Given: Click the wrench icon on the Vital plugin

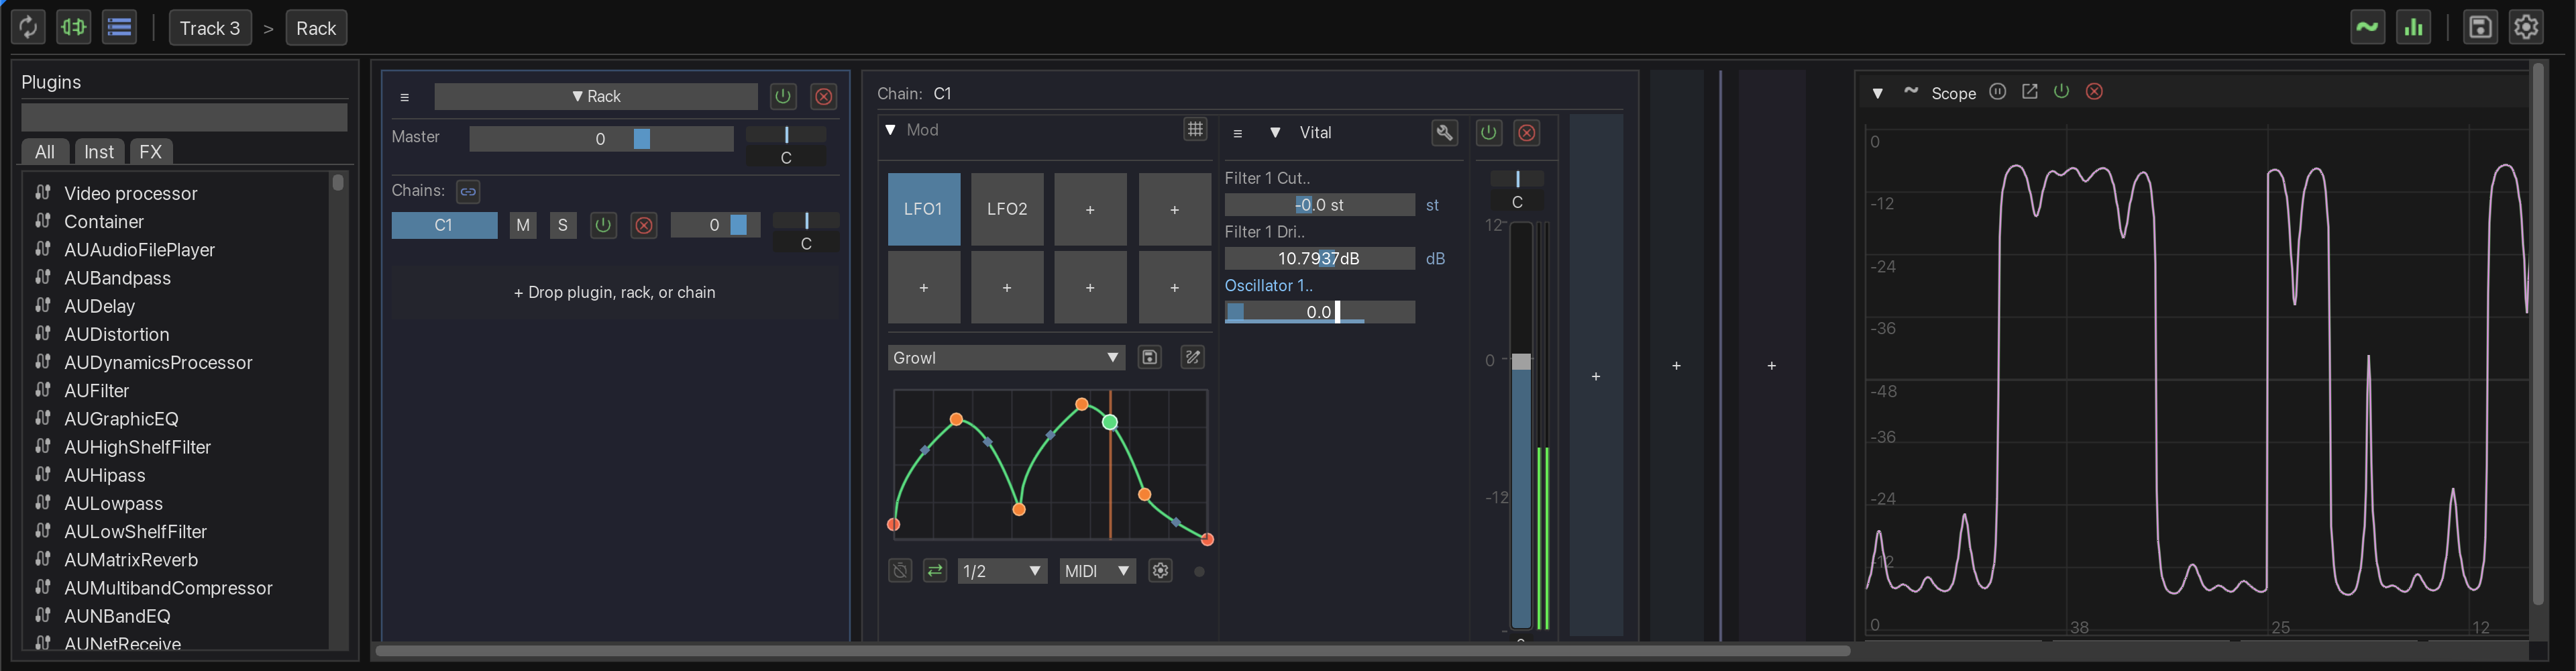Looking at the screenshot, I should tap(1444, 132).
